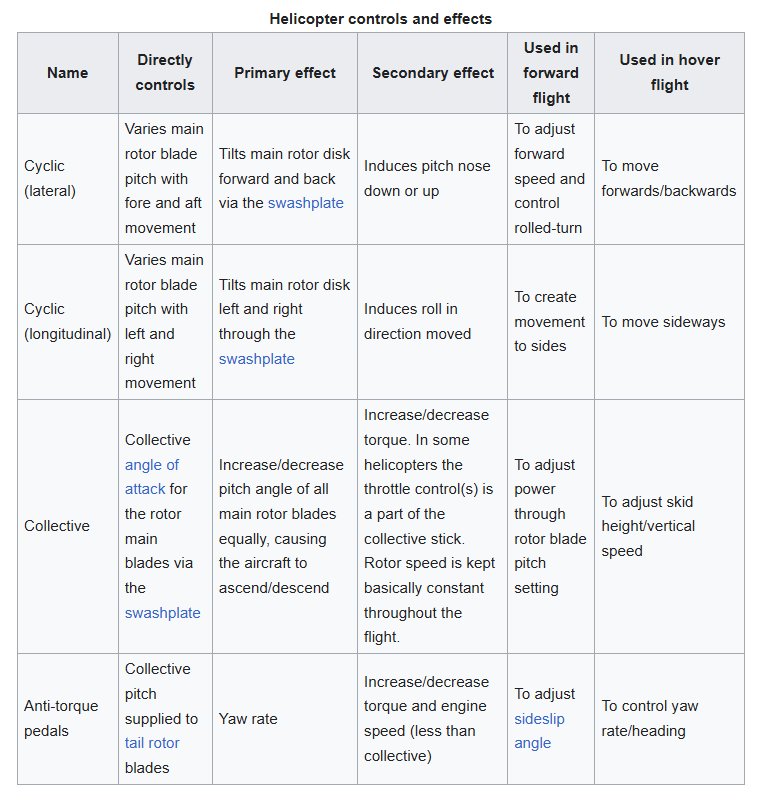Click the "Helicopter controls and effects" caption
Viewport: 757px width, 800px height.
point(380,19)
